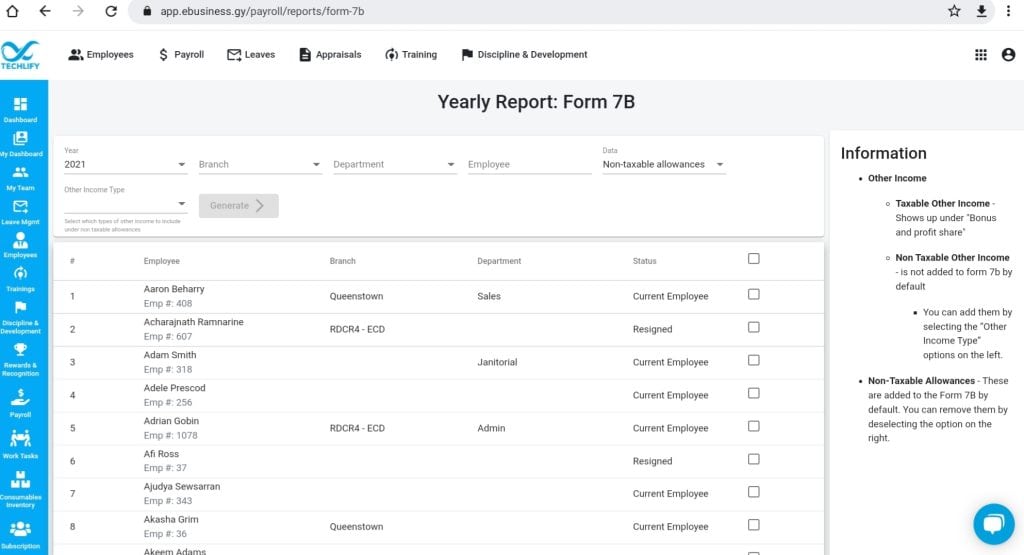Open Consumables Inventory sidebar icon
The width and height of the screenshot is (1024, 555).
click(20, 488)
